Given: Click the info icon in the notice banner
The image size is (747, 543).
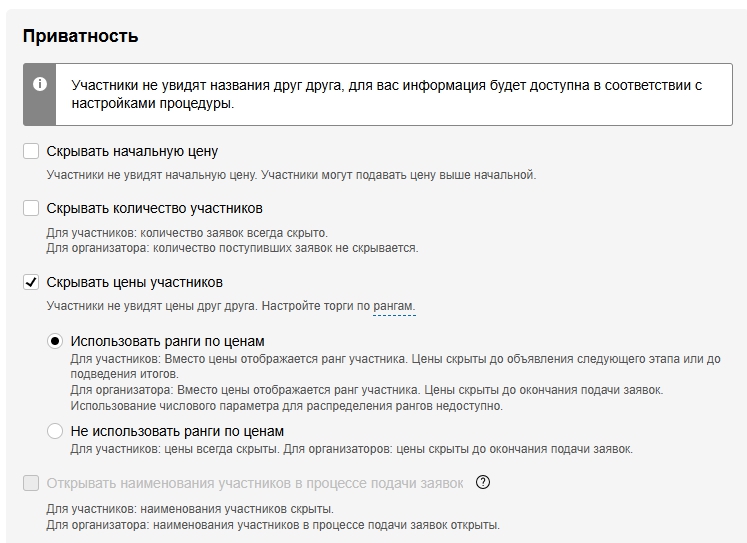Looking at the screenshot, I should 39,85.
